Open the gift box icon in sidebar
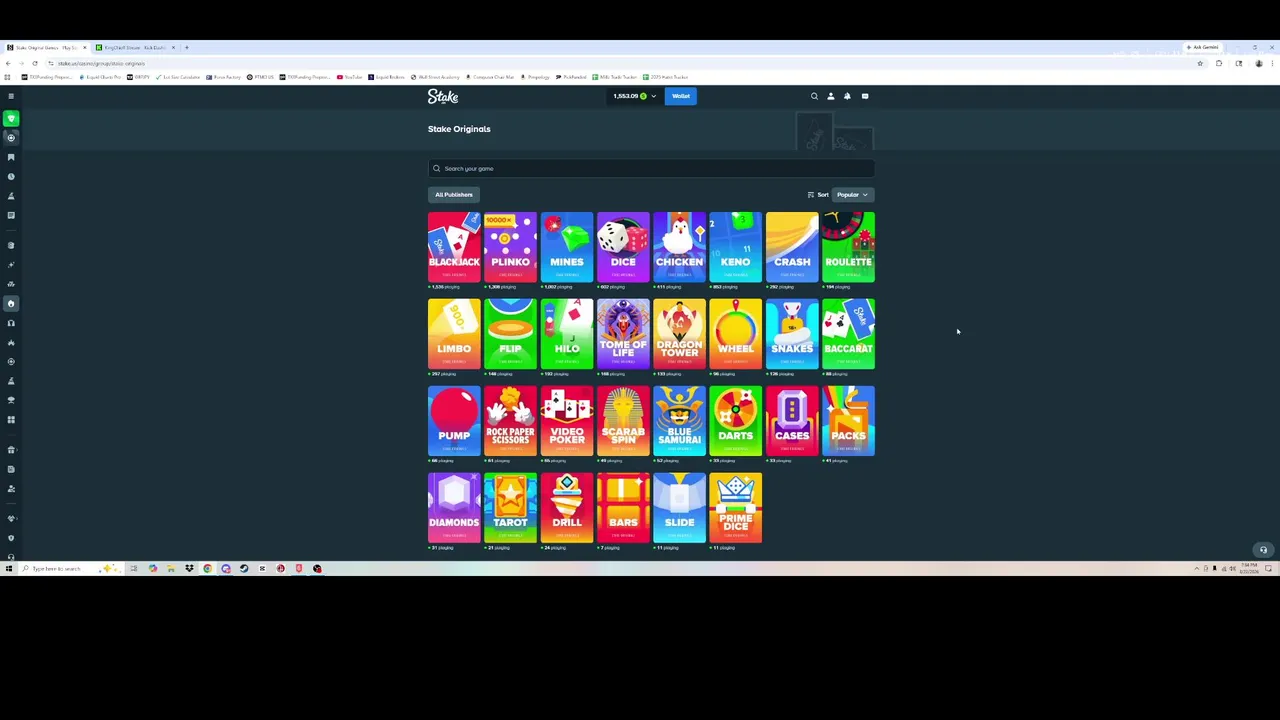Image resolution: width=1280 pixels, height=720 pixels. 11,449
